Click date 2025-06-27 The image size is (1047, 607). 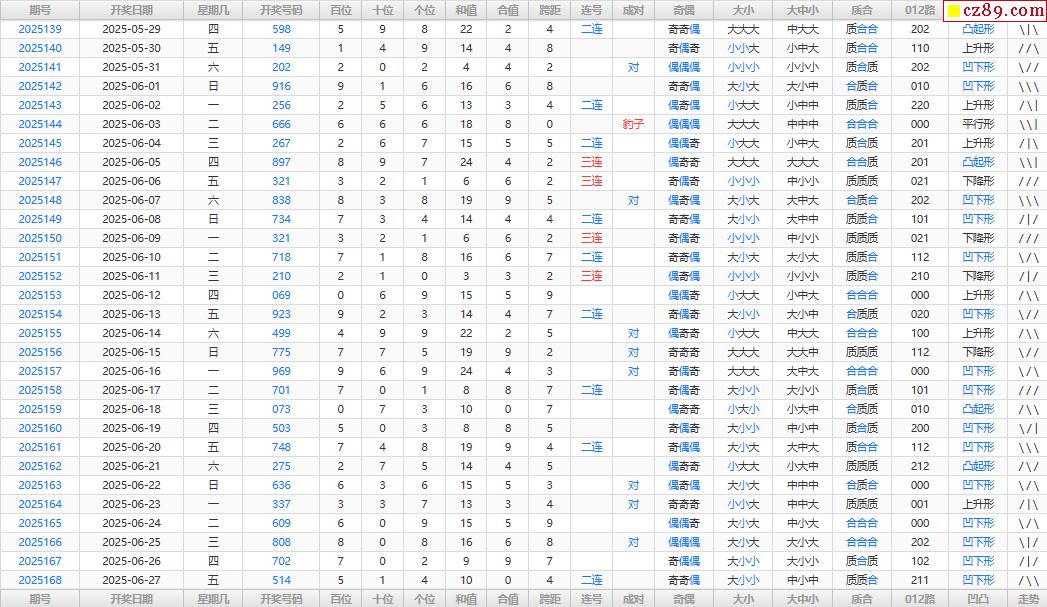point(132,580)
